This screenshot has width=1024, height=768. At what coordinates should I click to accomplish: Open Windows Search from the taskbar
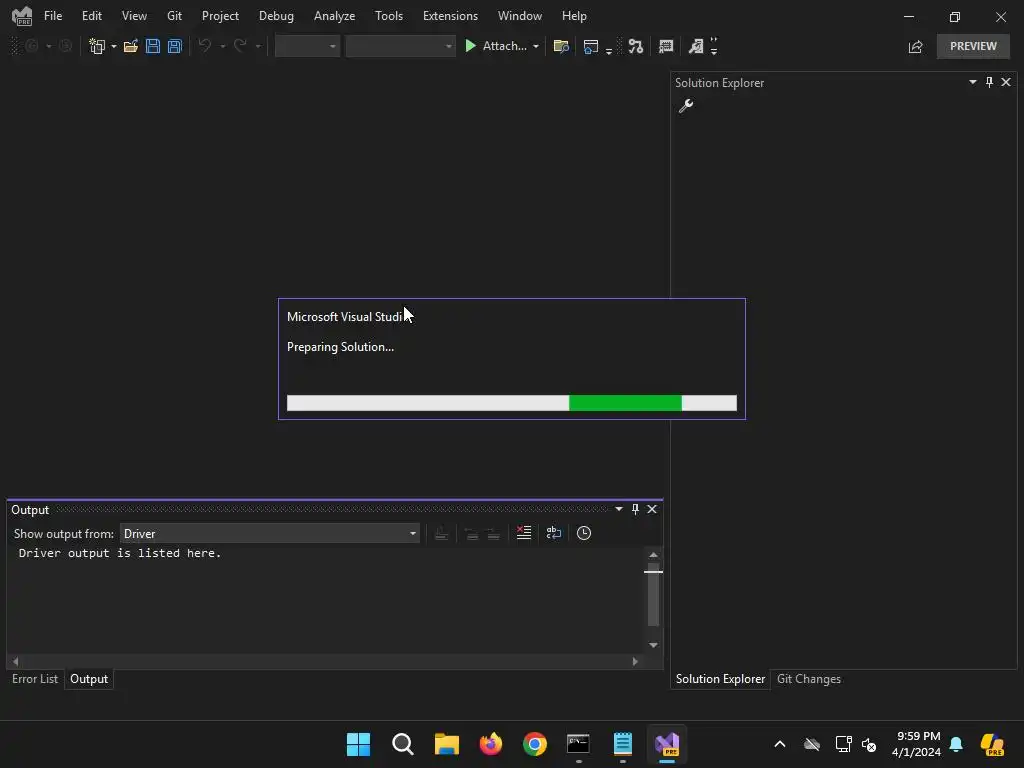pyautogui.click(x=403, y=744)
